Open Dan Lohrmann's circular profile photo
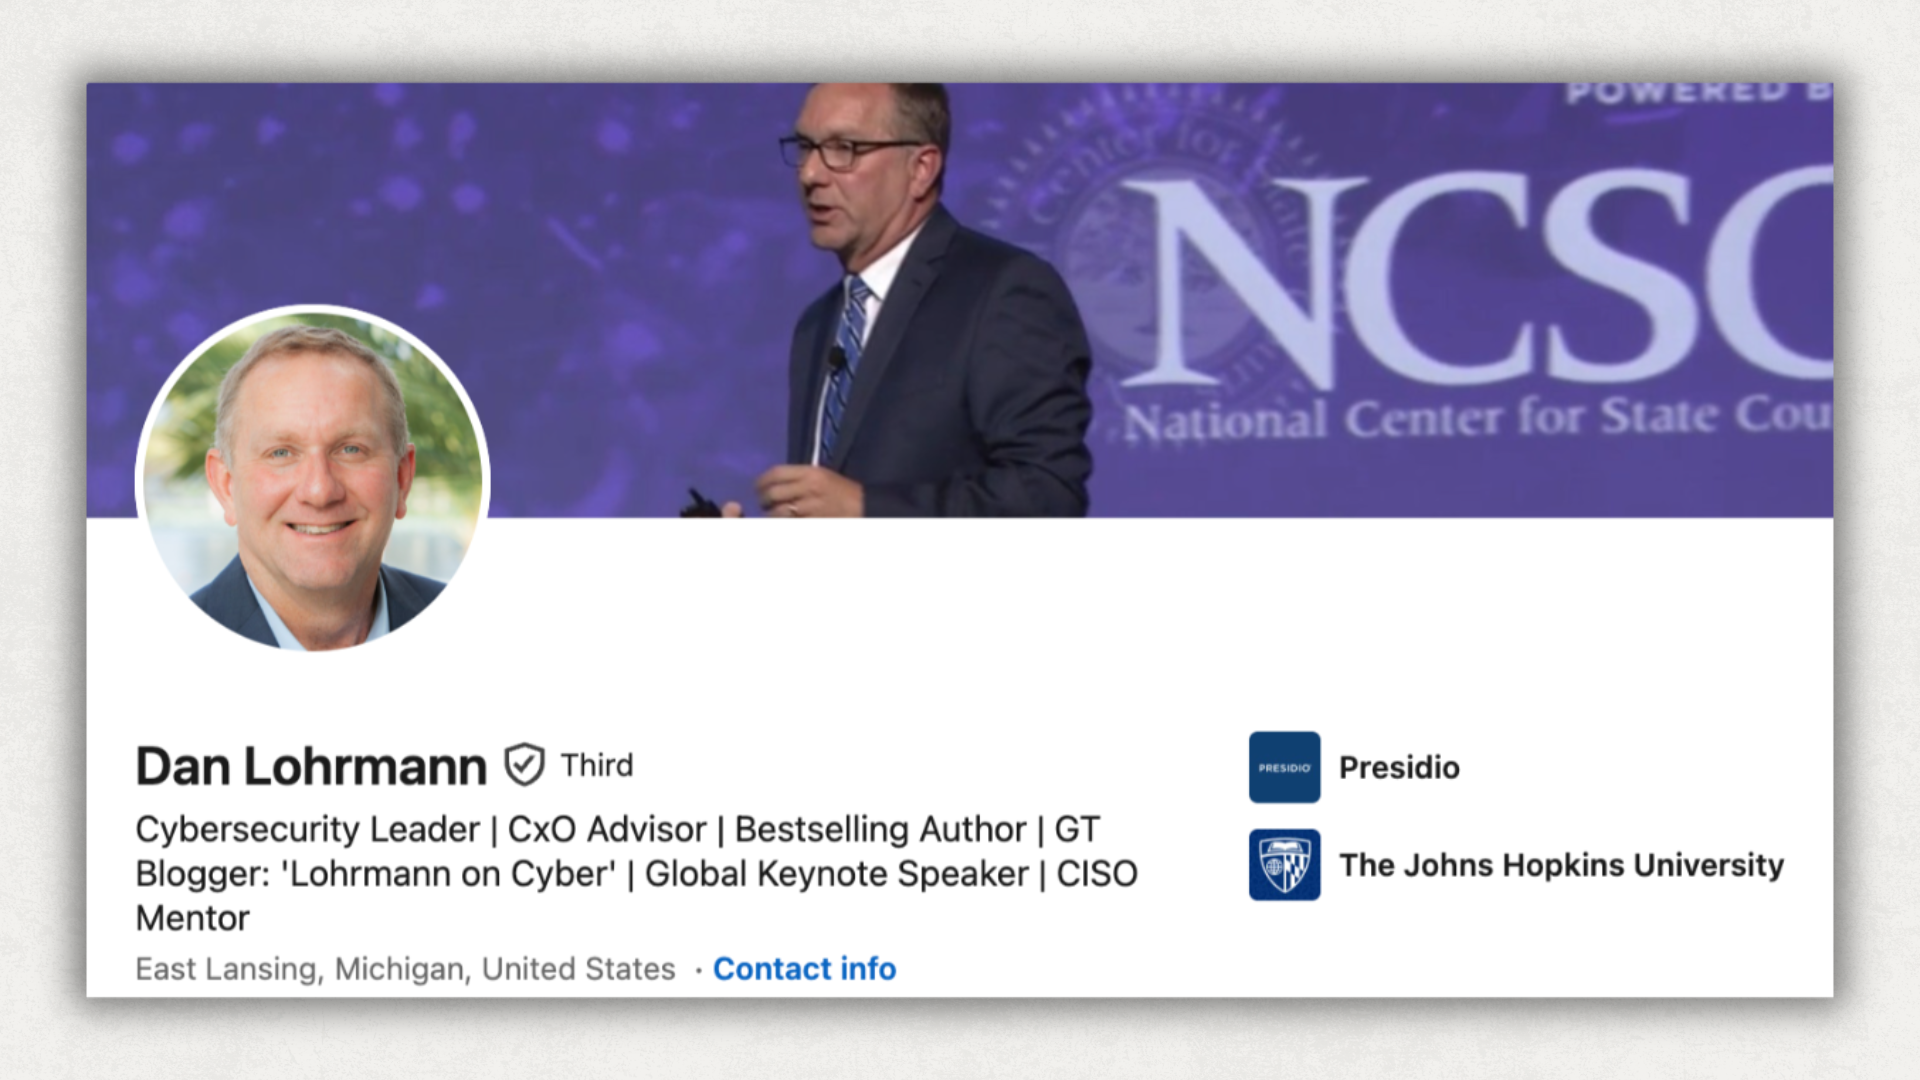The height and width of the screenshot is (1080, 1920). [x=313, y=480]
